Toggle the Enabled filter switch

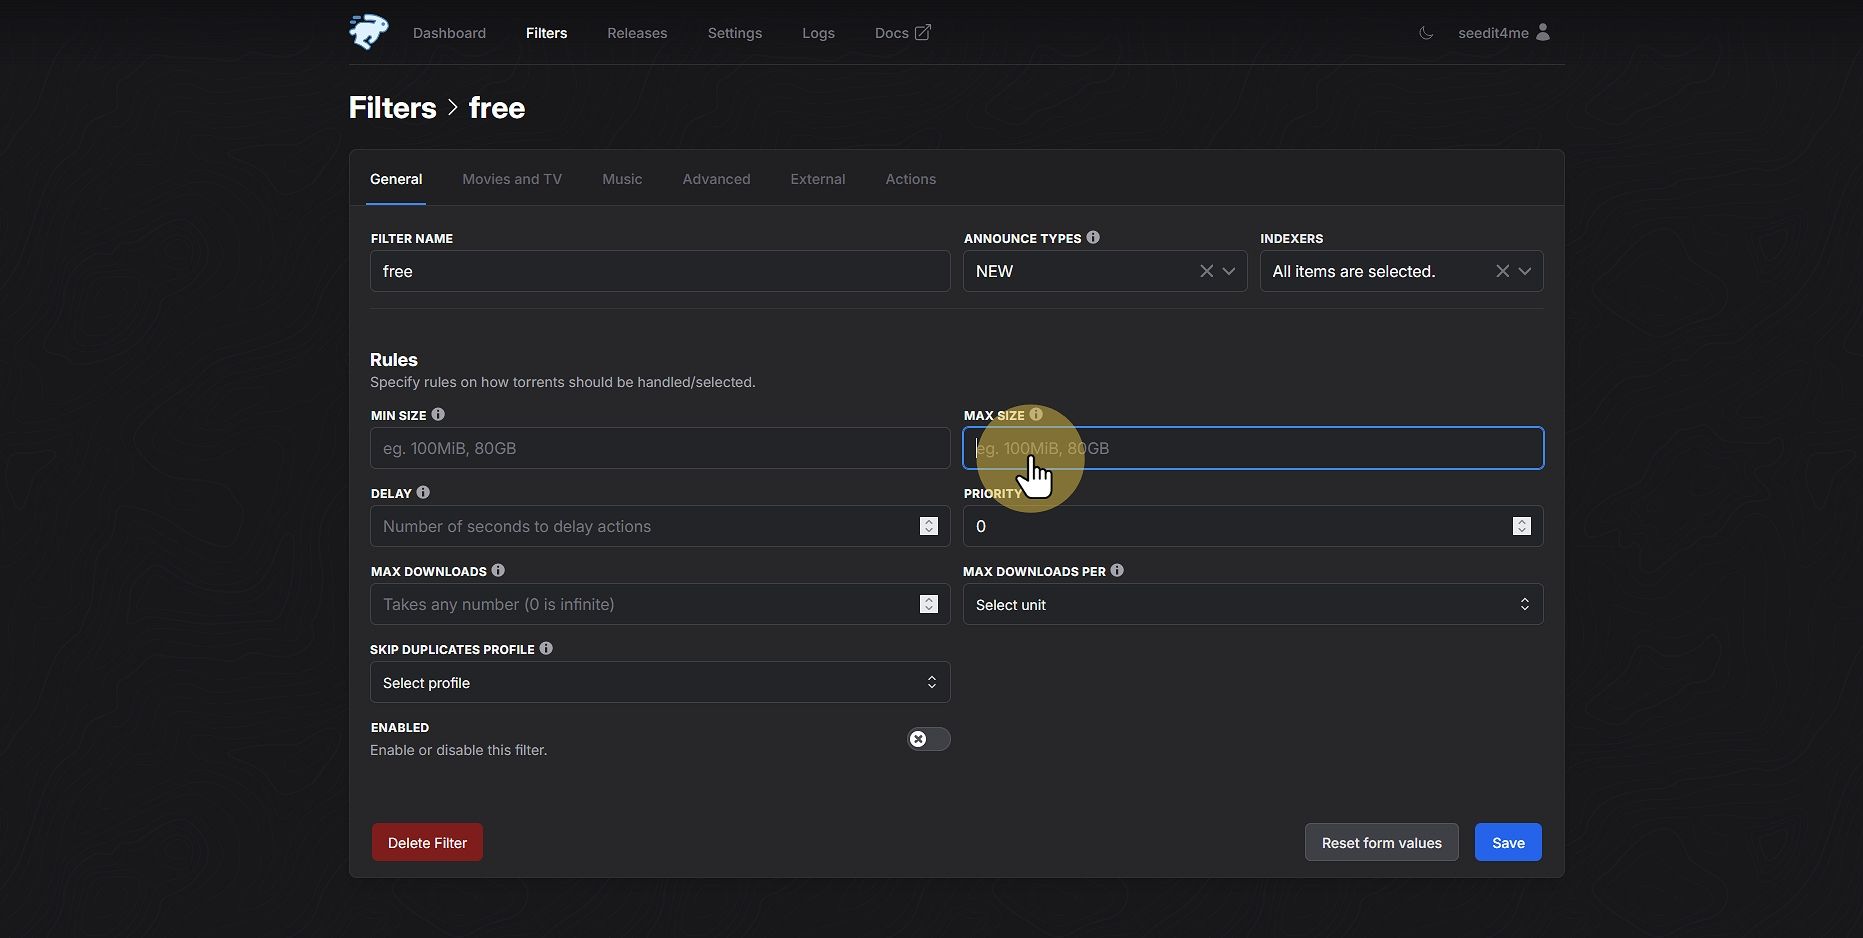click(928, 739)
